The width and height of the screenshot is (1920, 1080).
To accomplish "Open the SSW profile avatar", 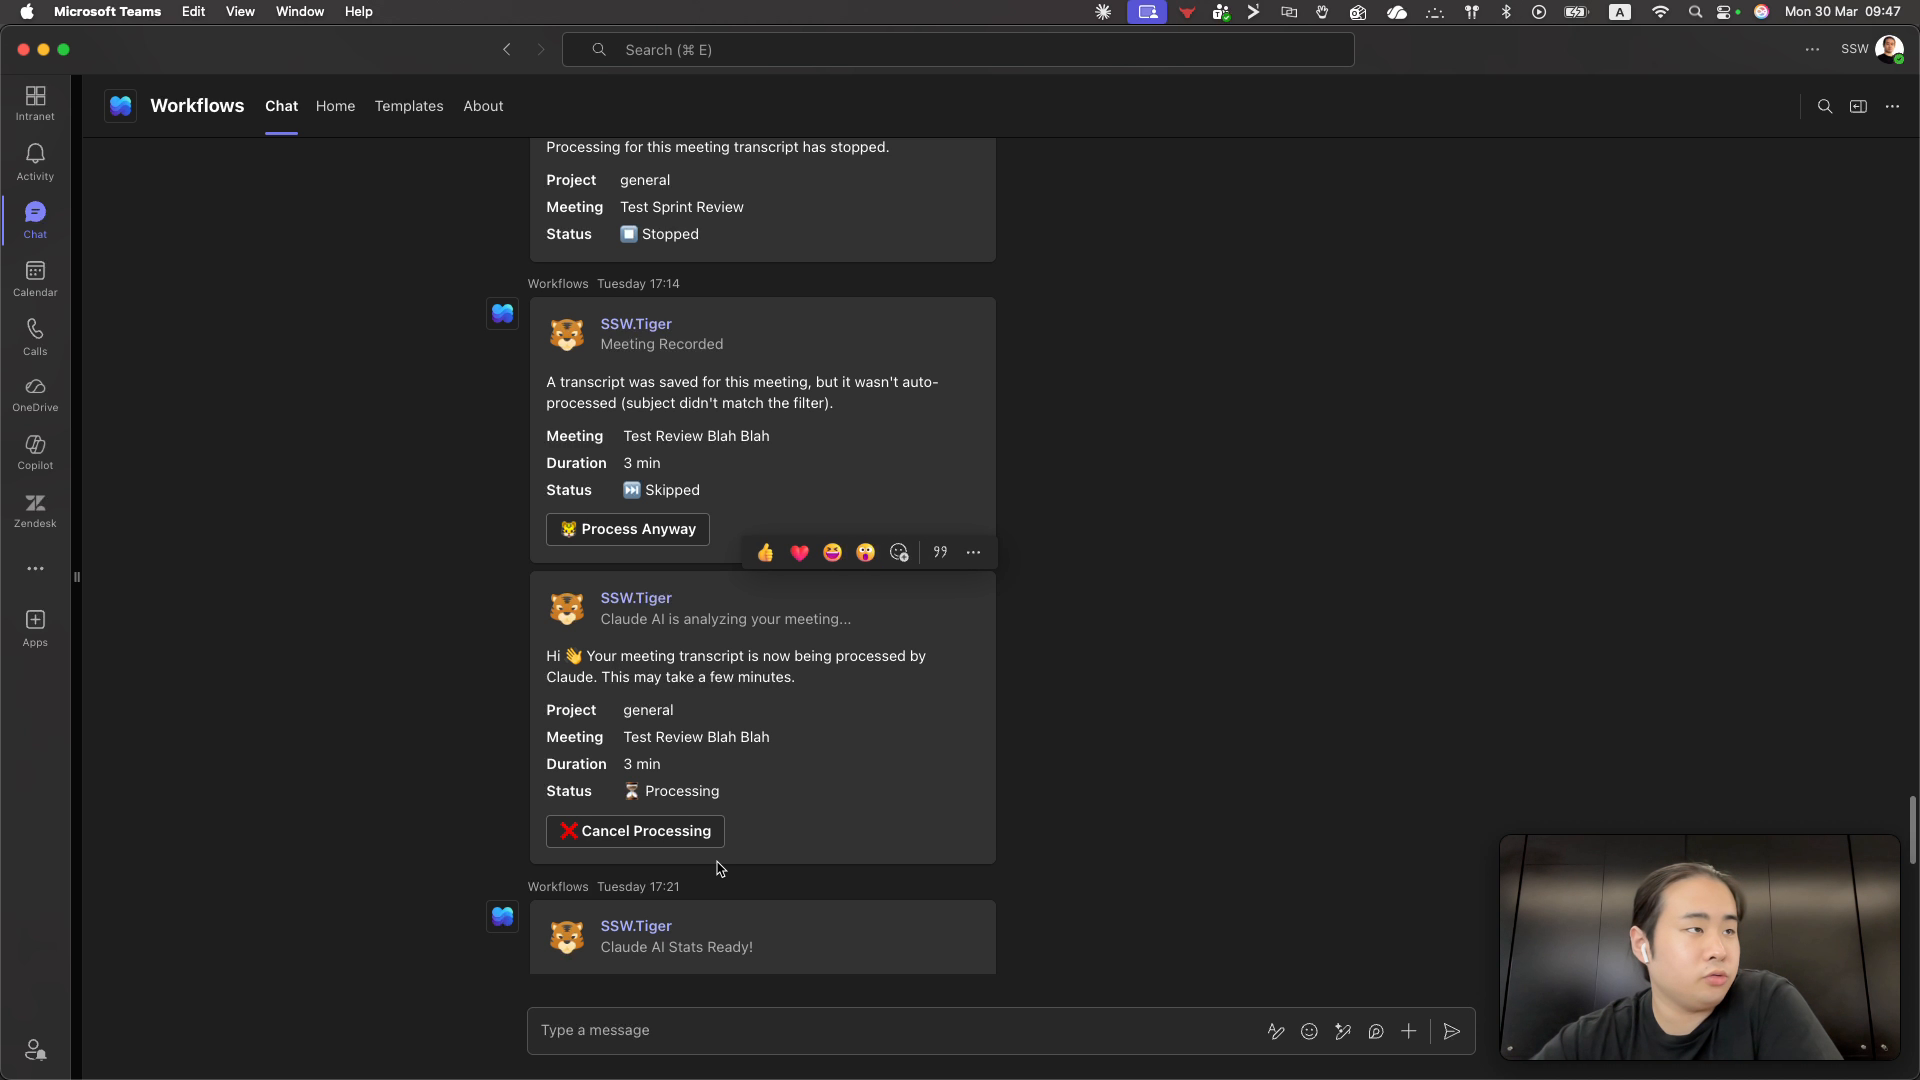I will point(1889,49).
